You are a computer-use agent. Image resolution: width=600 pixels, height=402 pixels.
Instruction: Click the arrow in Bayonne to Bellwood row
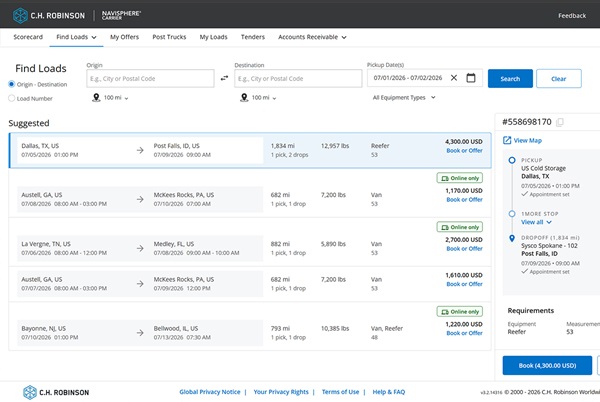click(140, 333)
